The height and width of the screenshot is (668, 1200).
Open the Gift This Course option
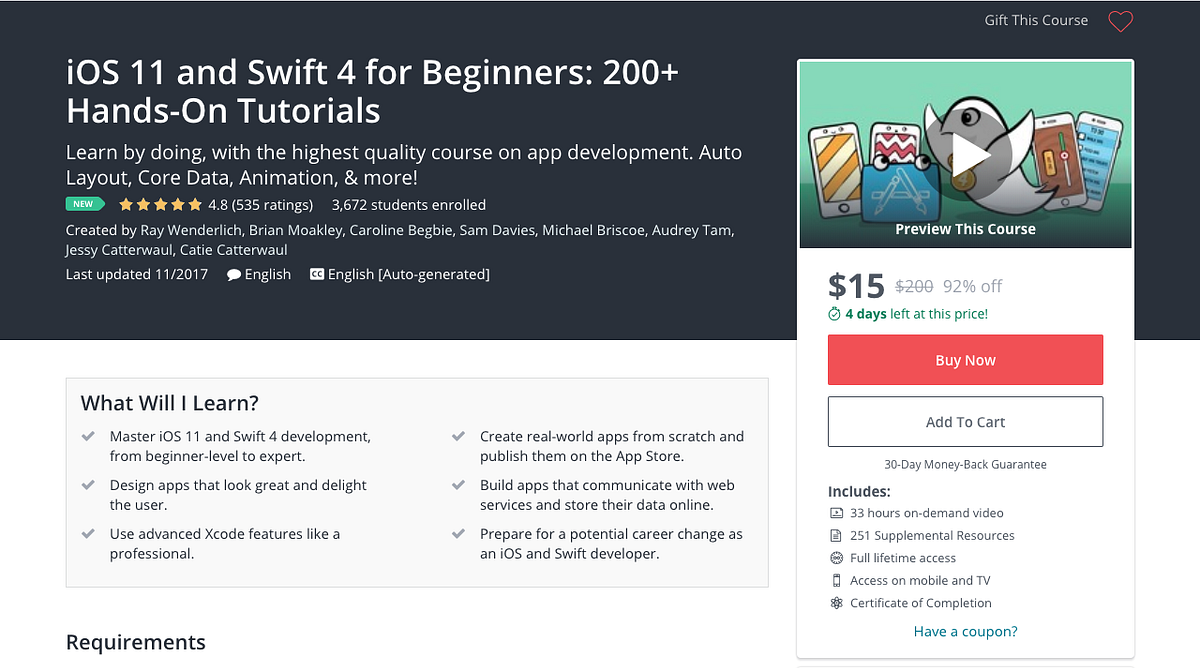pyautogui.click(x=1036, y=20)
